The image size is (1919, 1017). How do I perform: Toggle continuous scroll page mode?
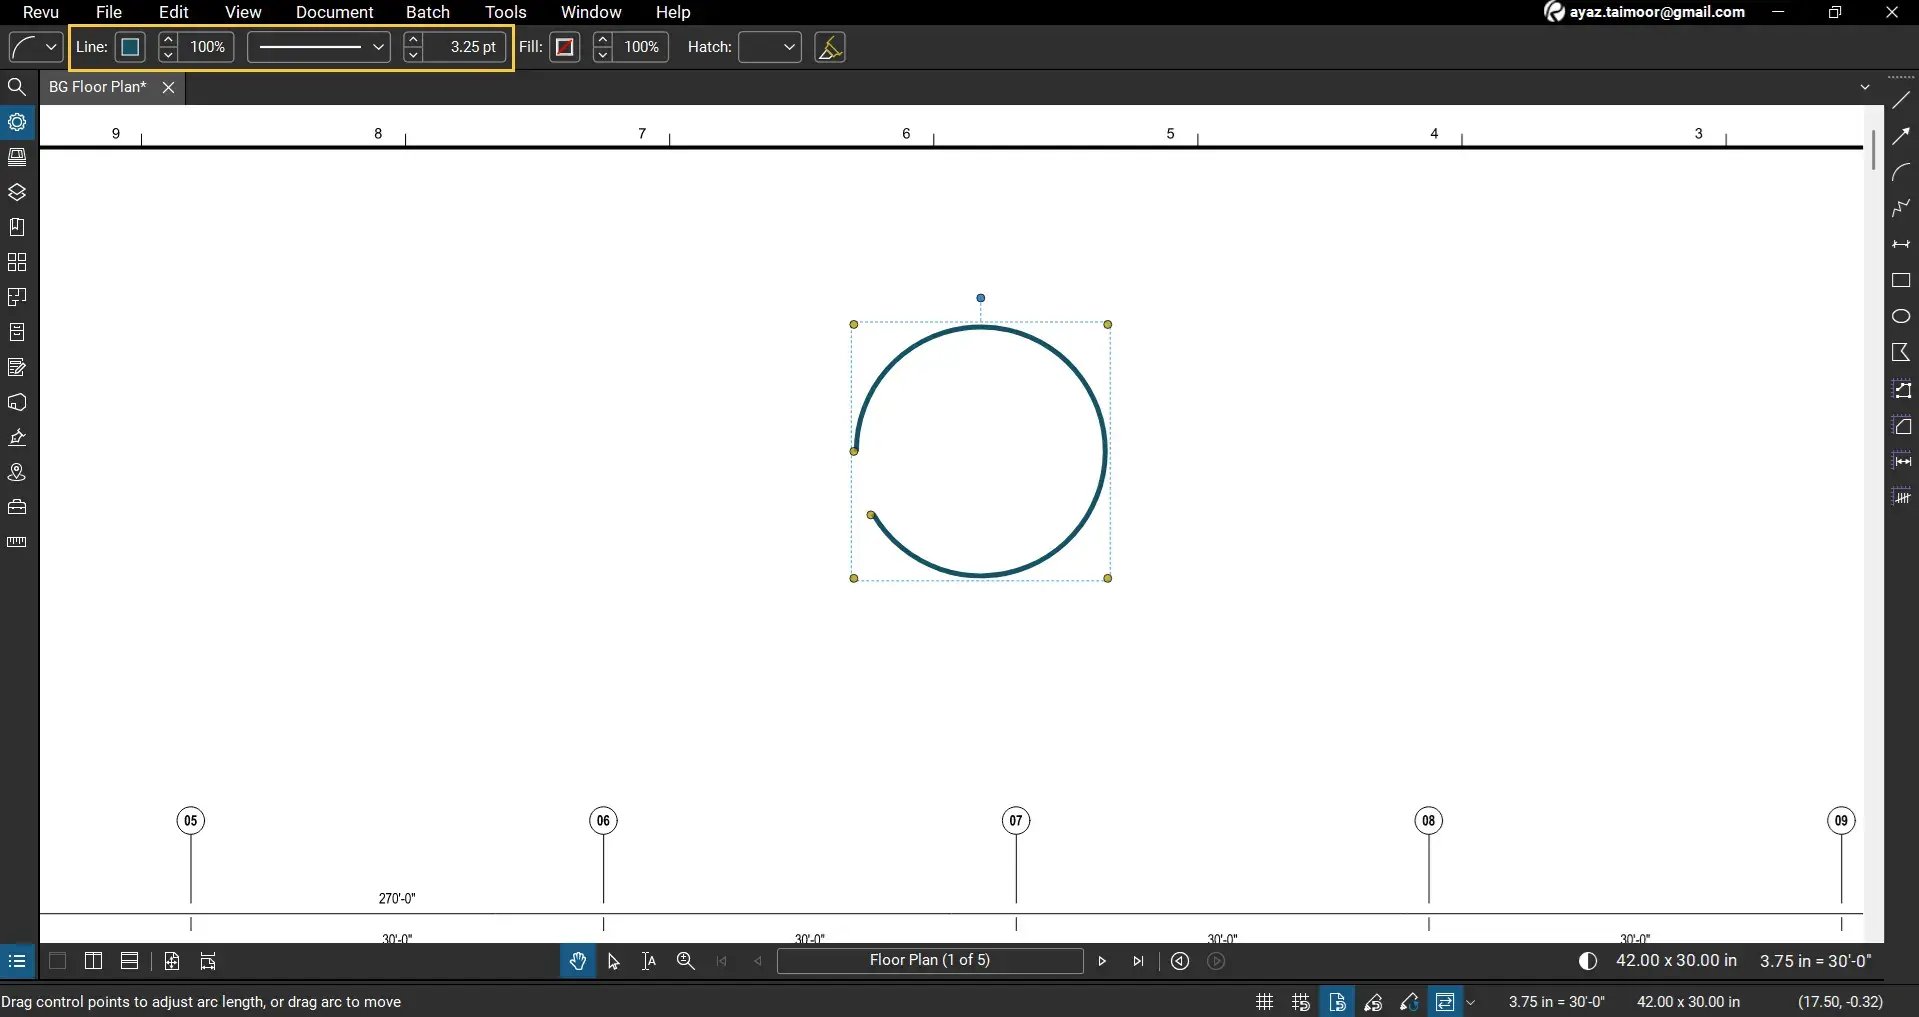coord(129,961)
